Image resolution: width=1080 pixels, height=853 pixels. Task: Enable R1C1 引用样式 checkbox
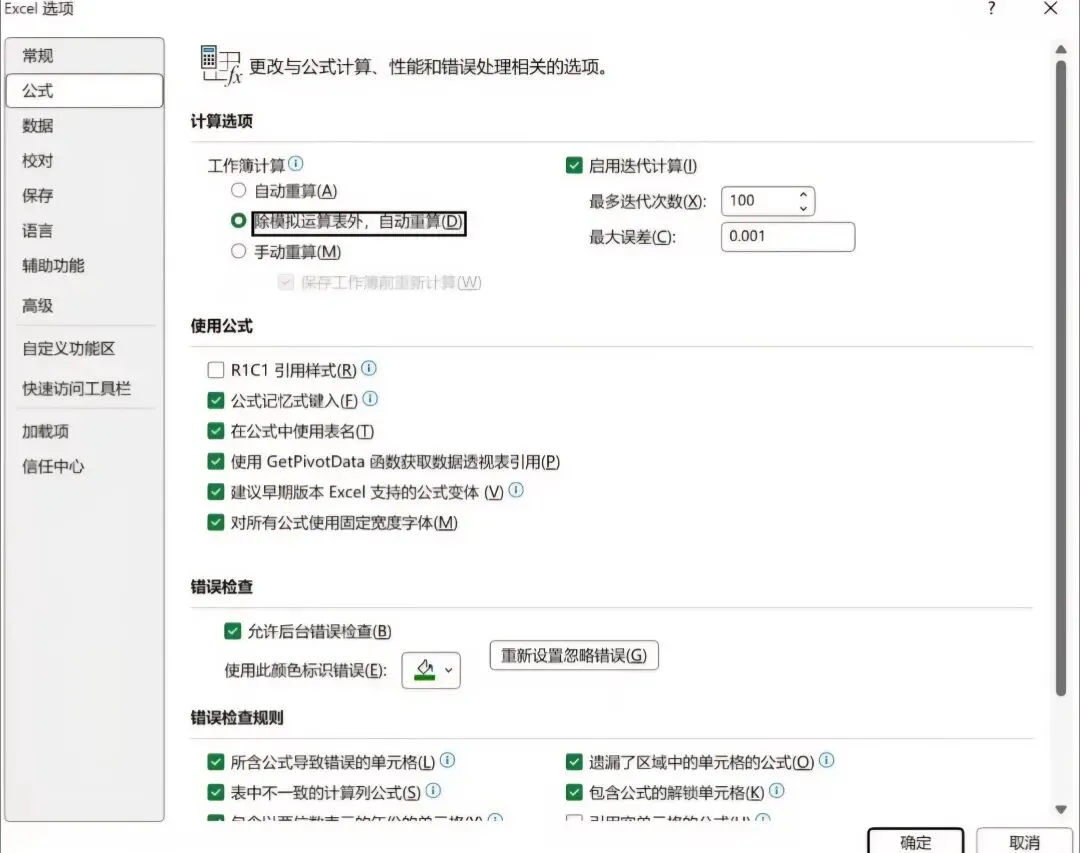coord(216,370)
